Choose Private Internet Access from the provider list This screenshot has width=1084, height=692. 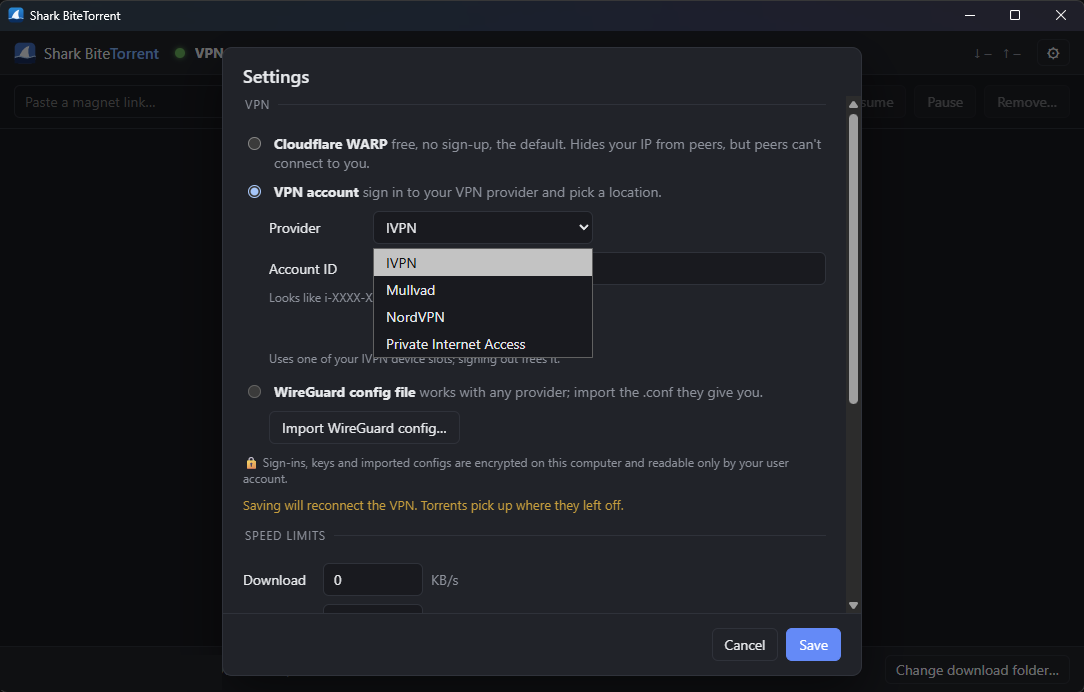coord(483,344)
